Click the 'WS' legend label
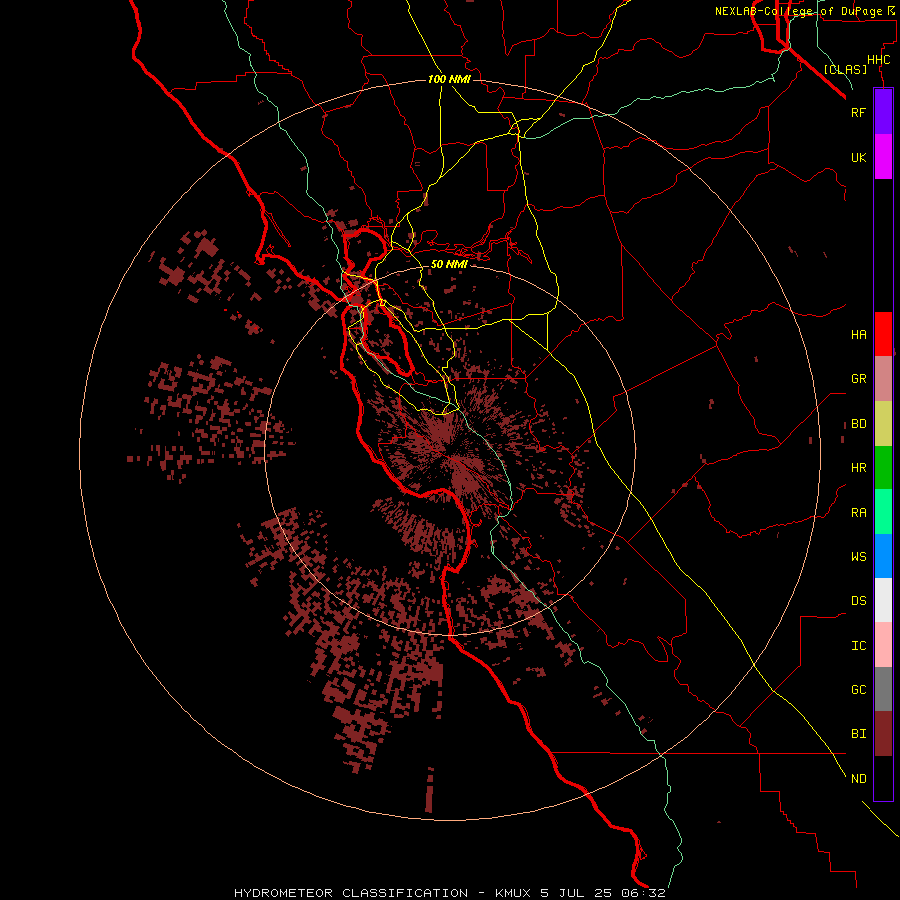Viewport: 900px width, 900px height. coord(858,556)
